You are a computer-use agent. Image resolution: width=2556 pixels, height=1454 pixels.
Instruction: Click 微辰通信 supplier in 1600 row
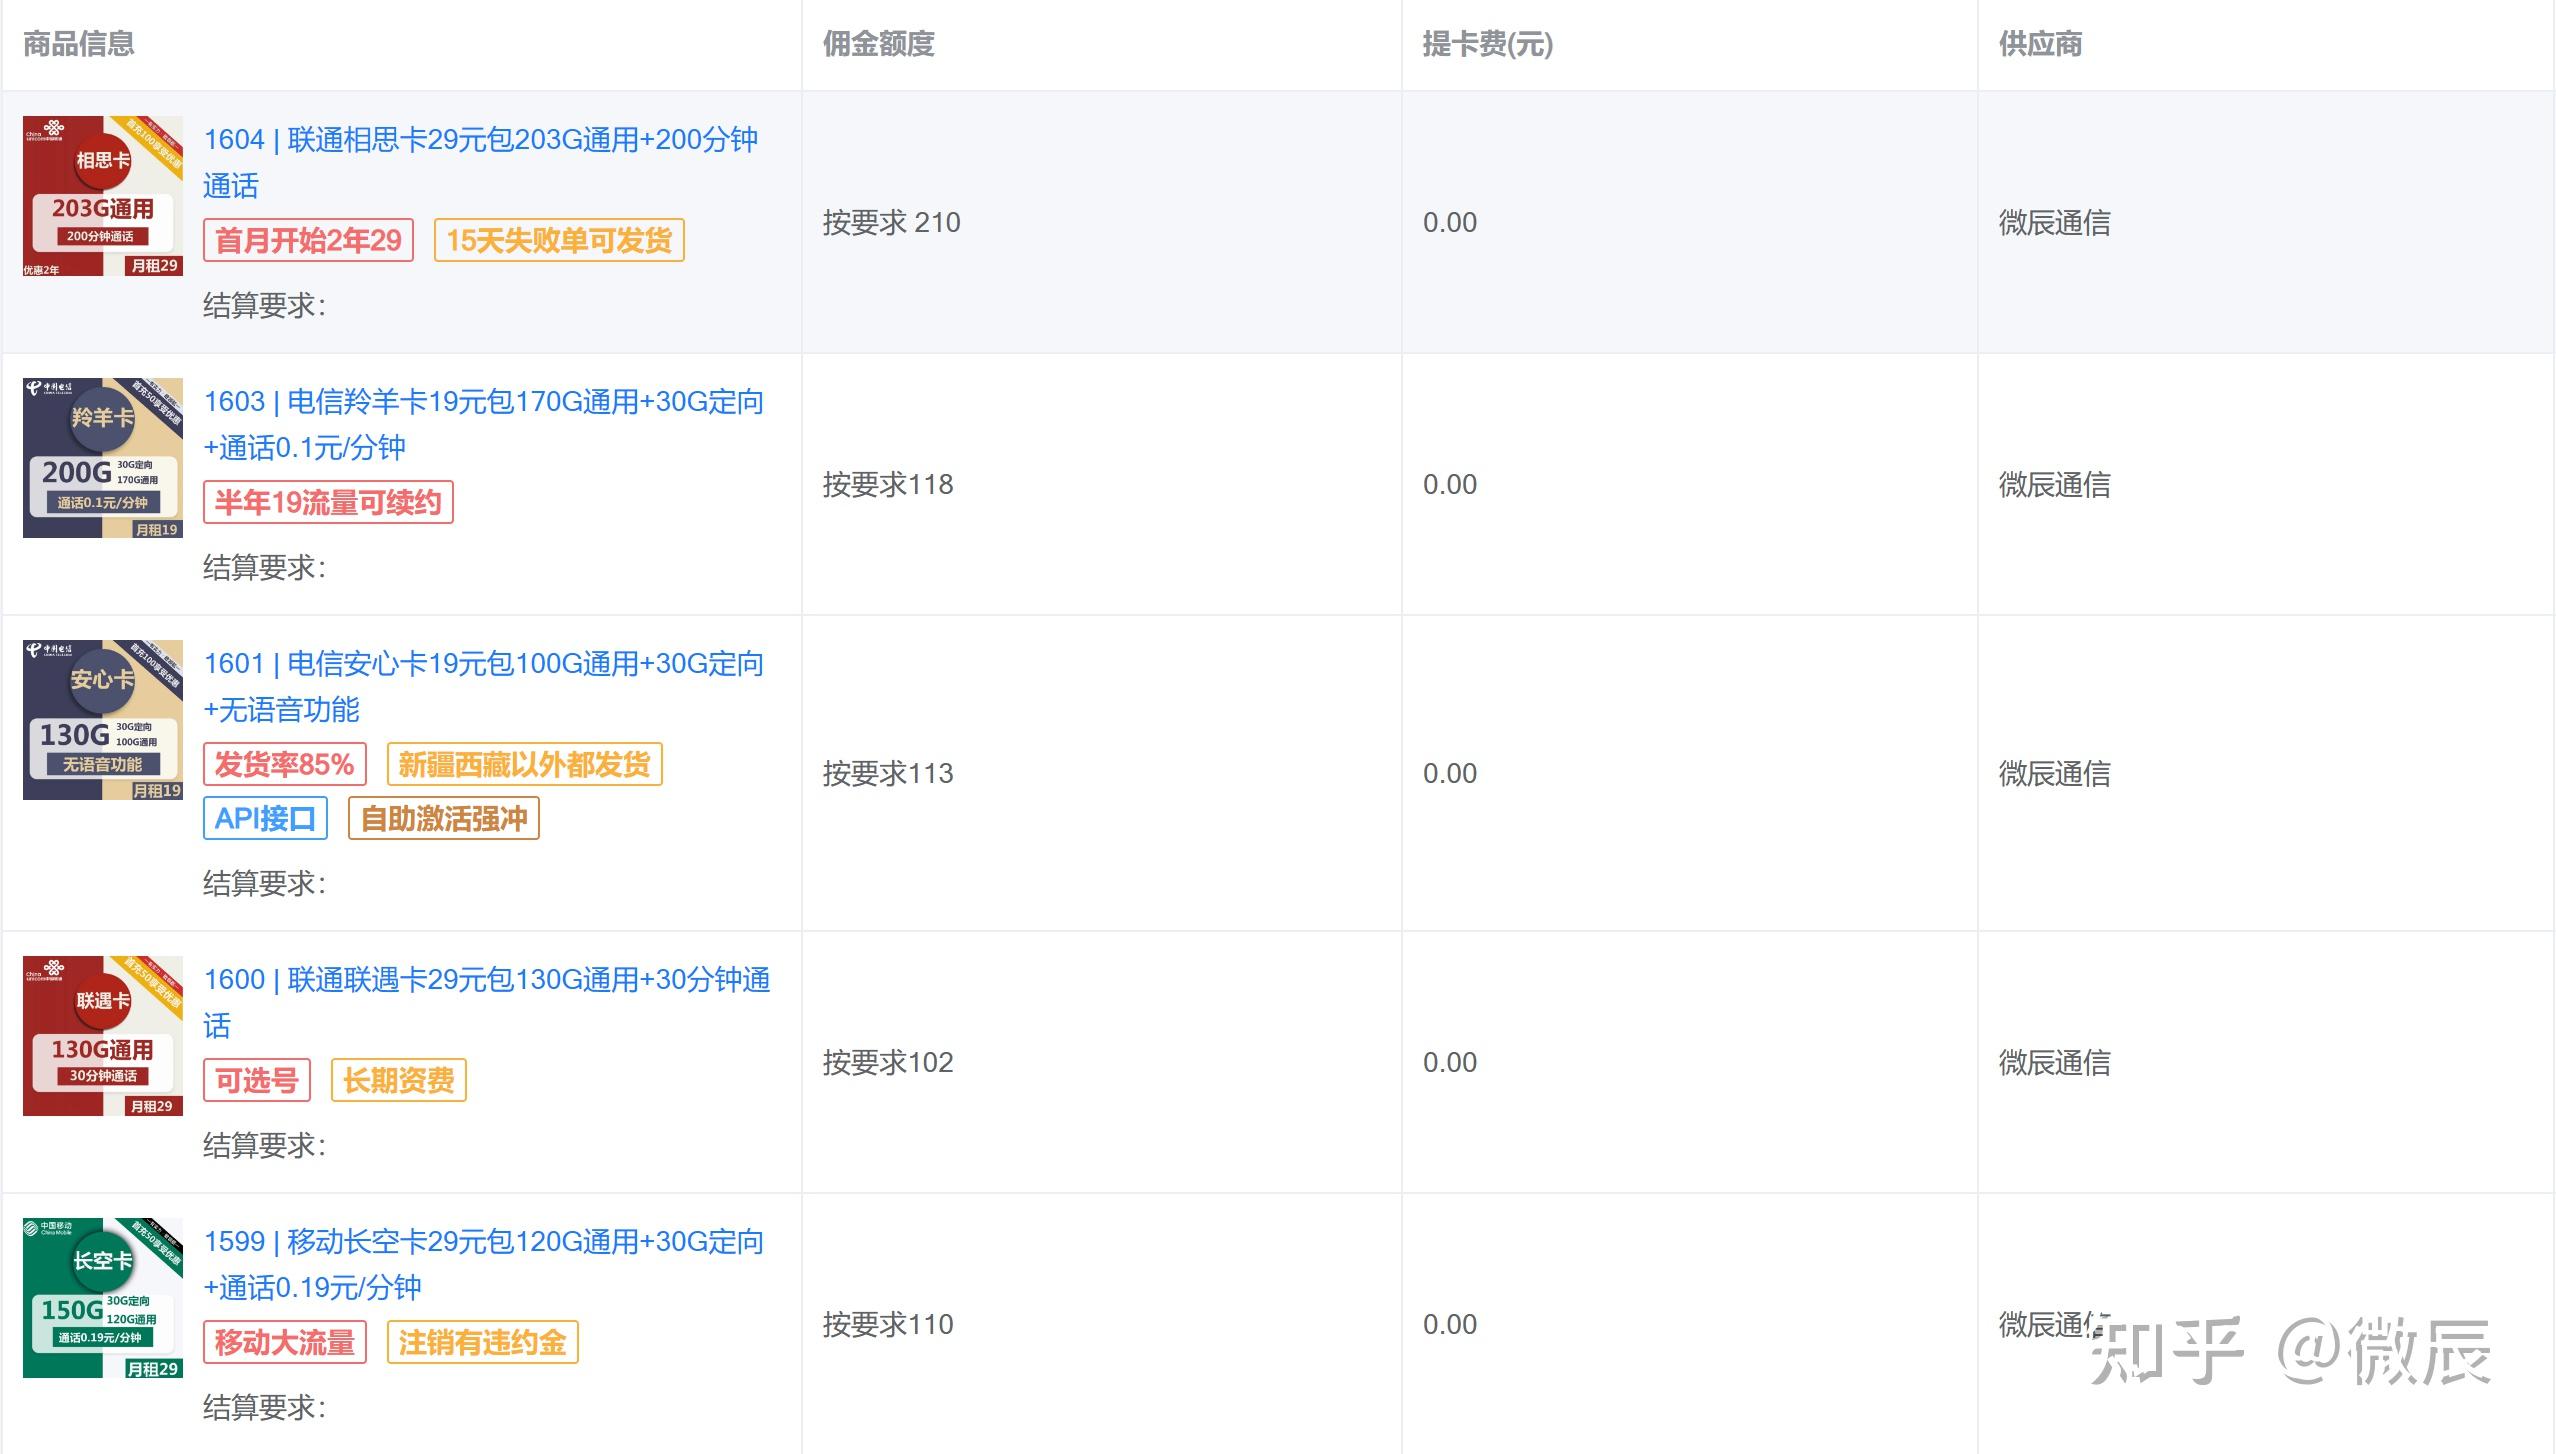click(x=2055, y=1062)
